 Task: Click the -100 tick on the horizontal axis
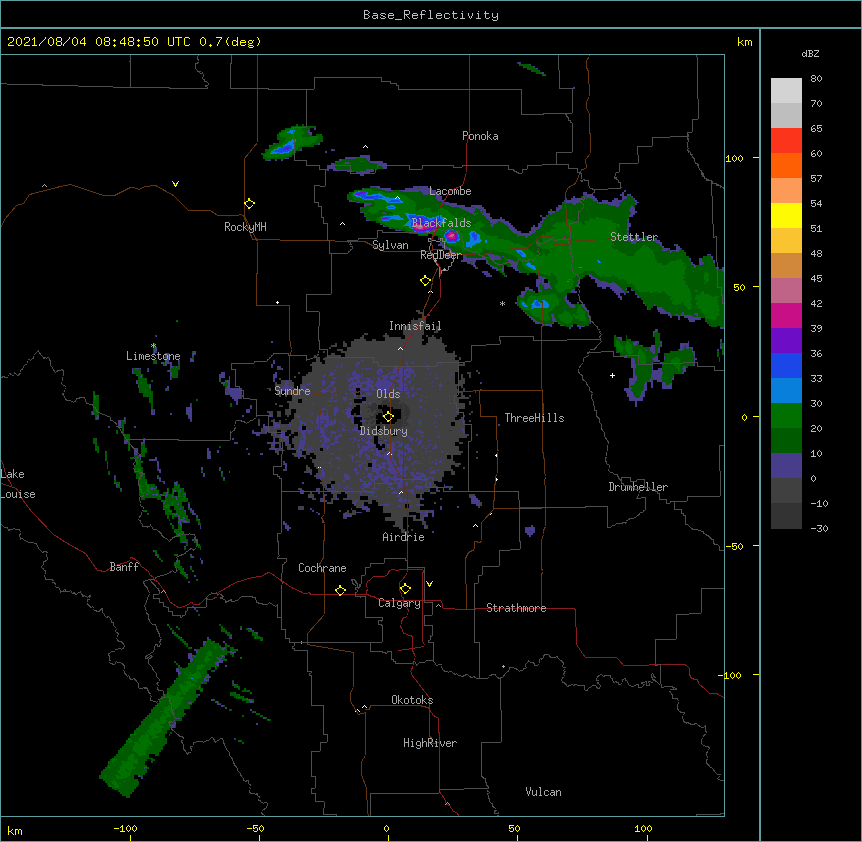tap(125, 829)
